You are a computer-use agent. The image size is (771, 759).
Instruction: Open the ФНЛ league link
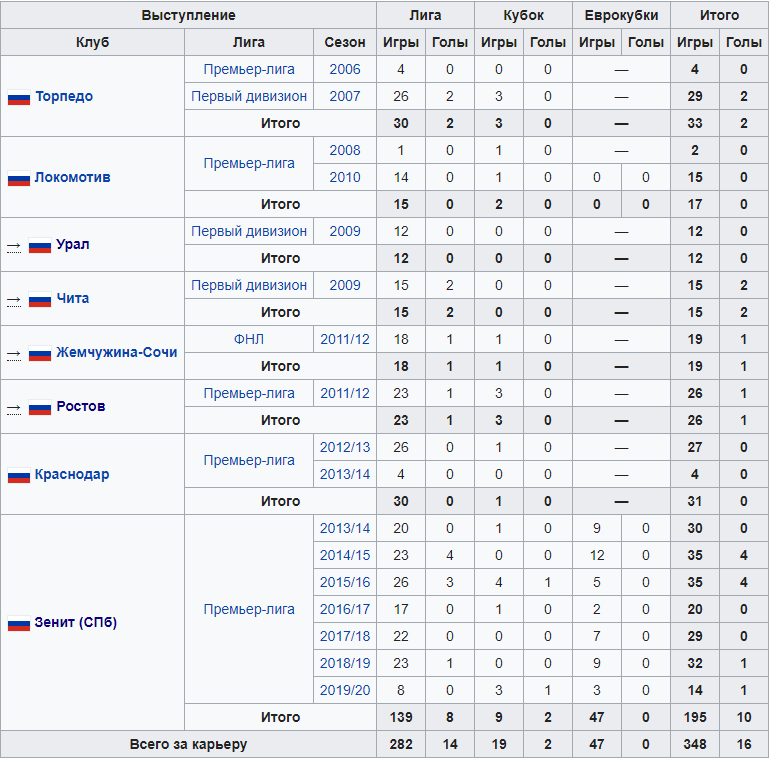[249, 339]
